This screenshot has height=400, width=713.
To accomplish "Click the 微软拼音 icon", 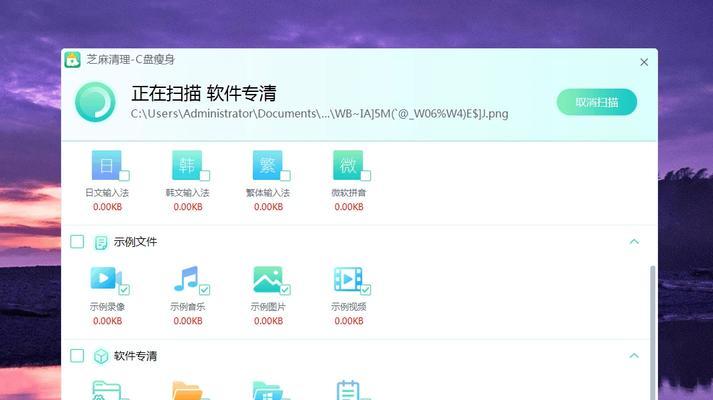I will coord(348,165).
